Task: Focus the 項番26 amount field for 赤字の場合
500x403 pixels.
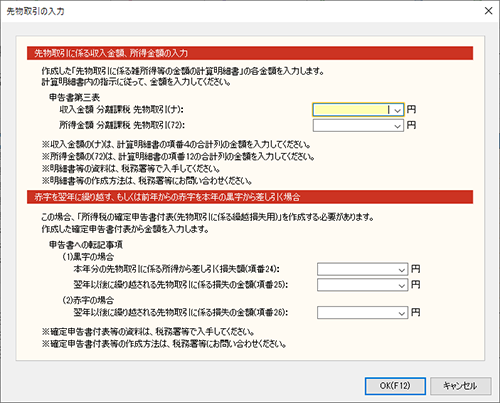Action: tap(357, 313)
